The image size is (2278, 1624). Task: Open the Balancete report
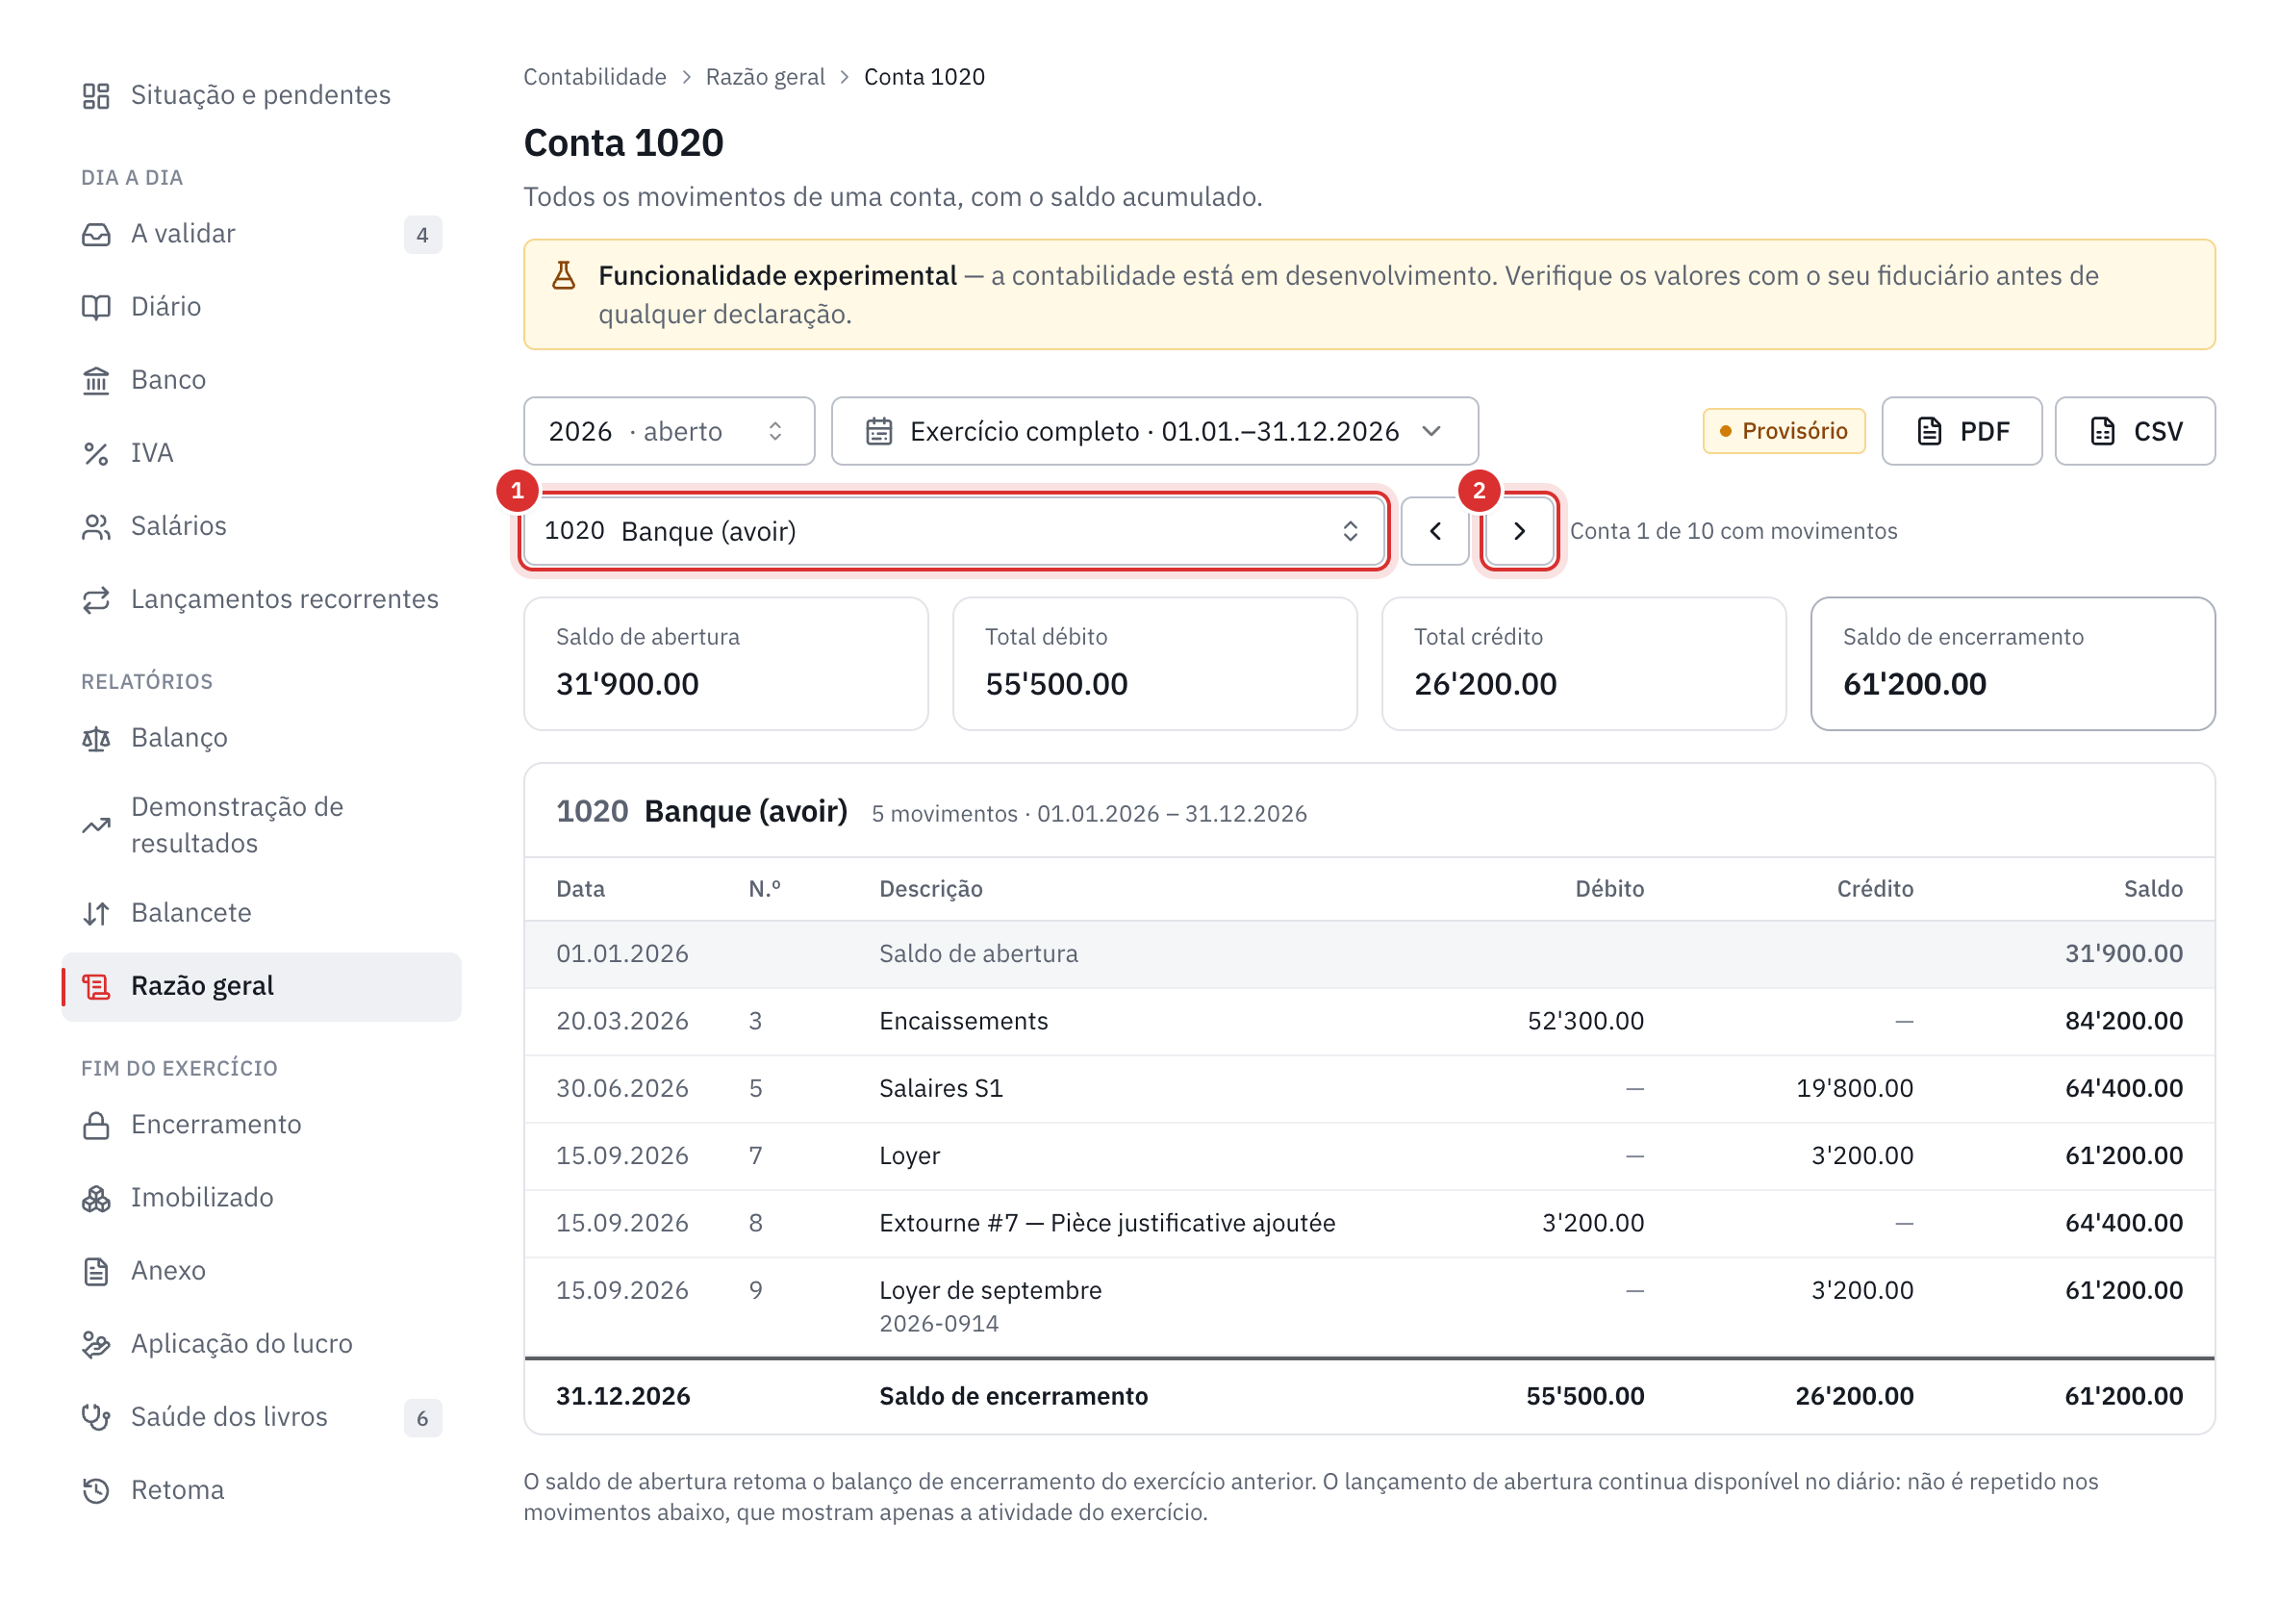pos(262,914)
